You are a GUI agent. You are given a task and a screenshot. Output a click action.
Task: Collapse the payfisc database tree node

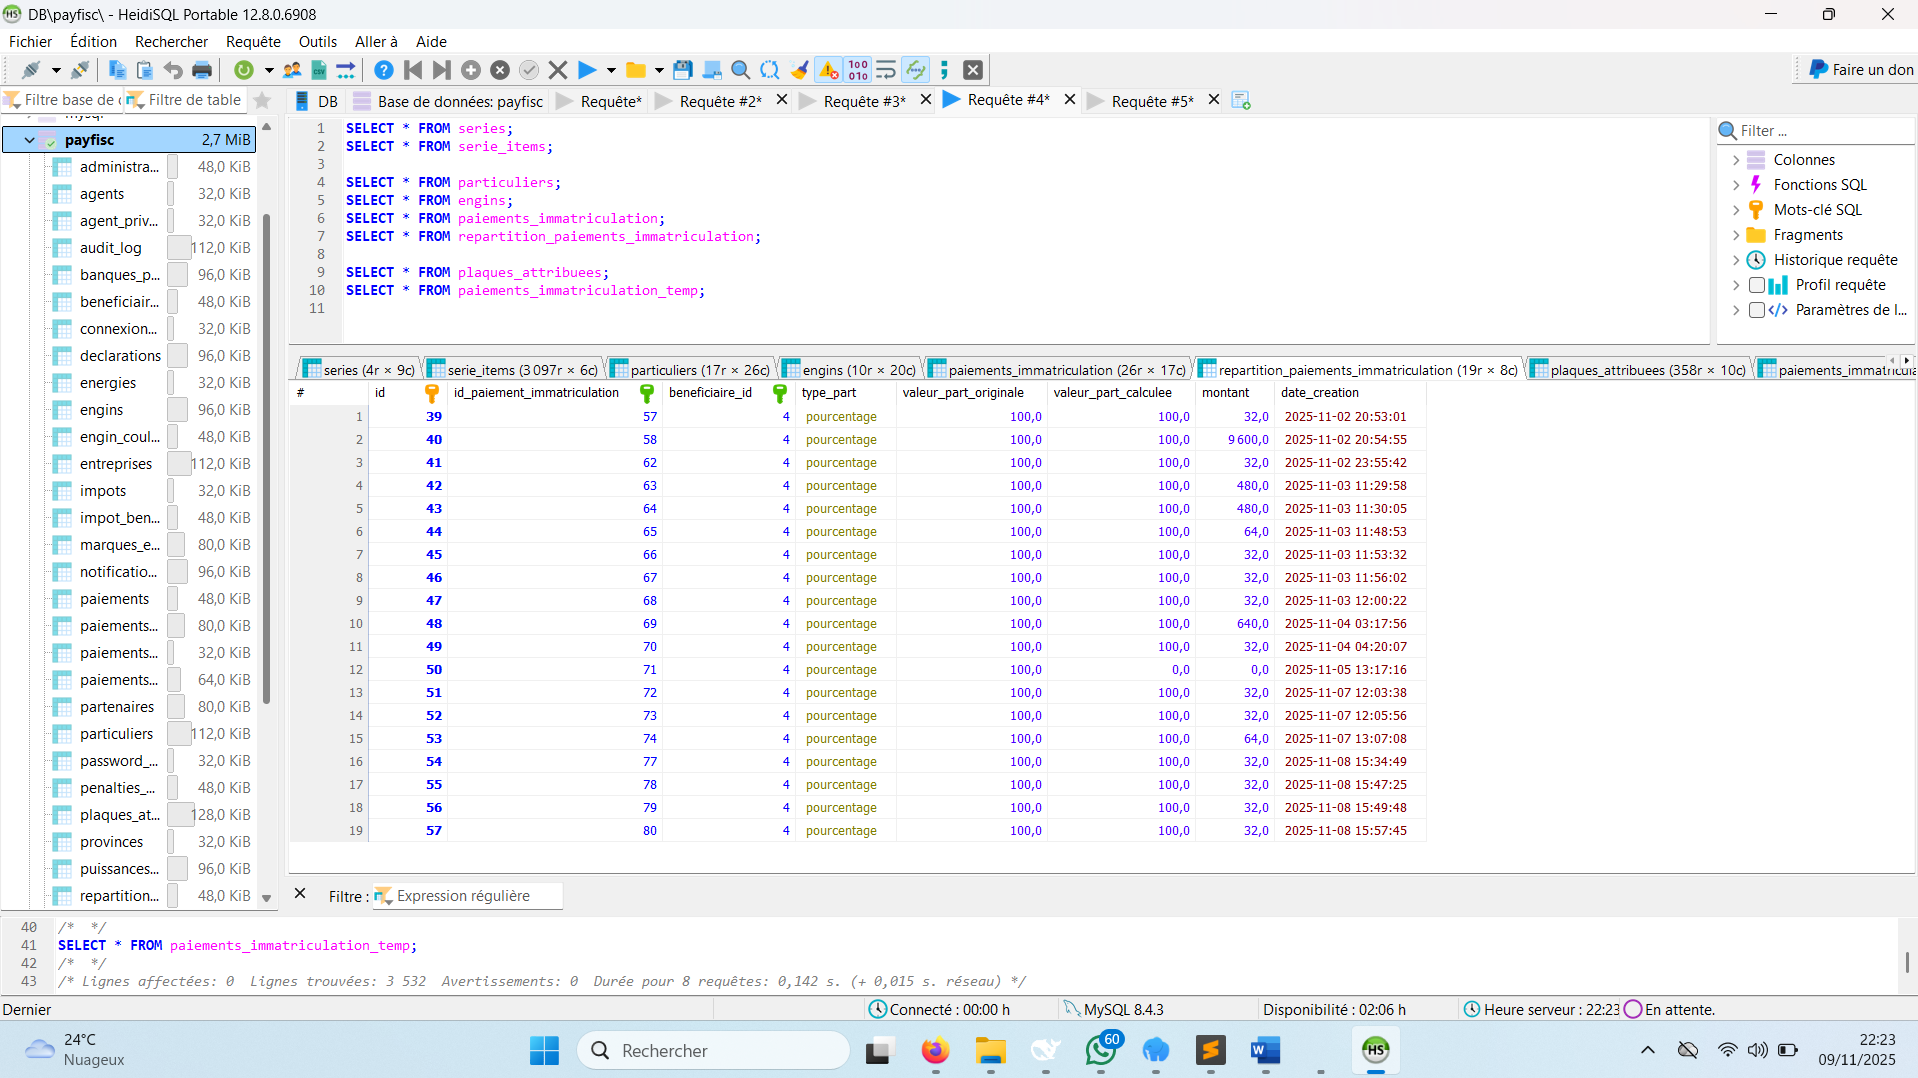[x=29, y=140]
